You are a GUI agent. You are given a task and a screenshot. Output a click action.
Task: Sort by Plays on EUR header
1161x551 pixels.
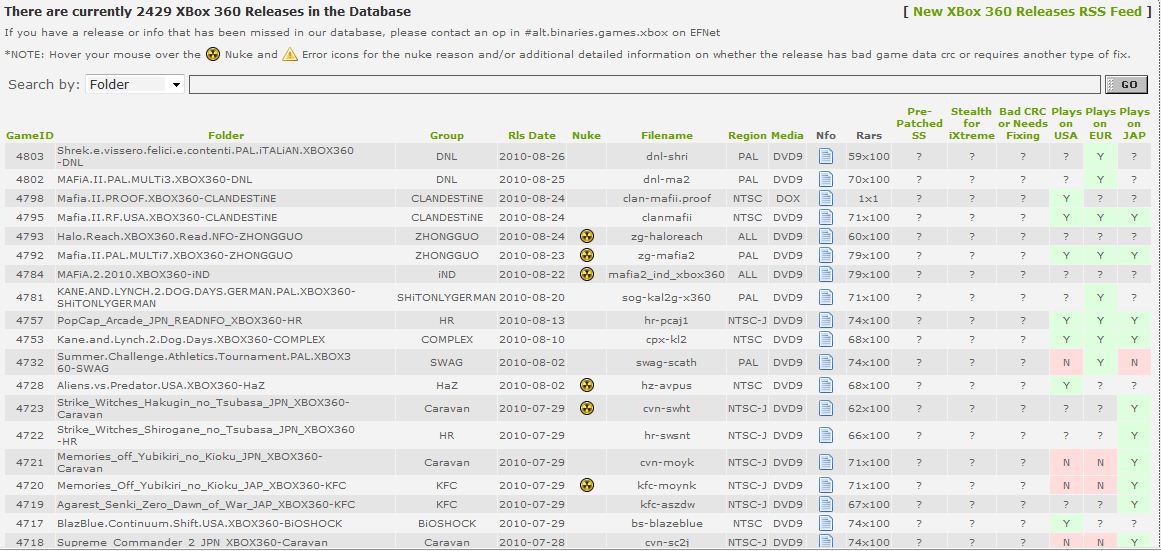point(1100,124)
